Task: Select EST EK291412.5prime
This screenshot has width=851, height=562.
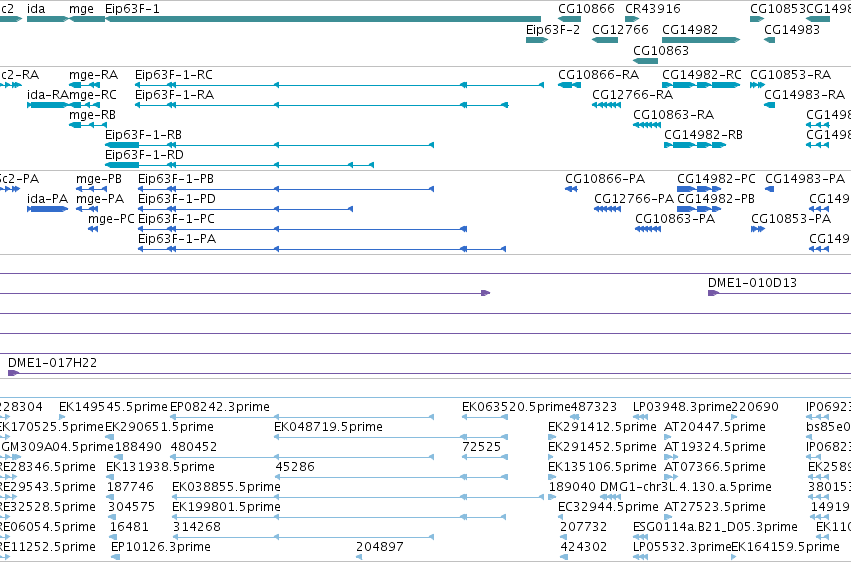Action: [x=552, y=437]
